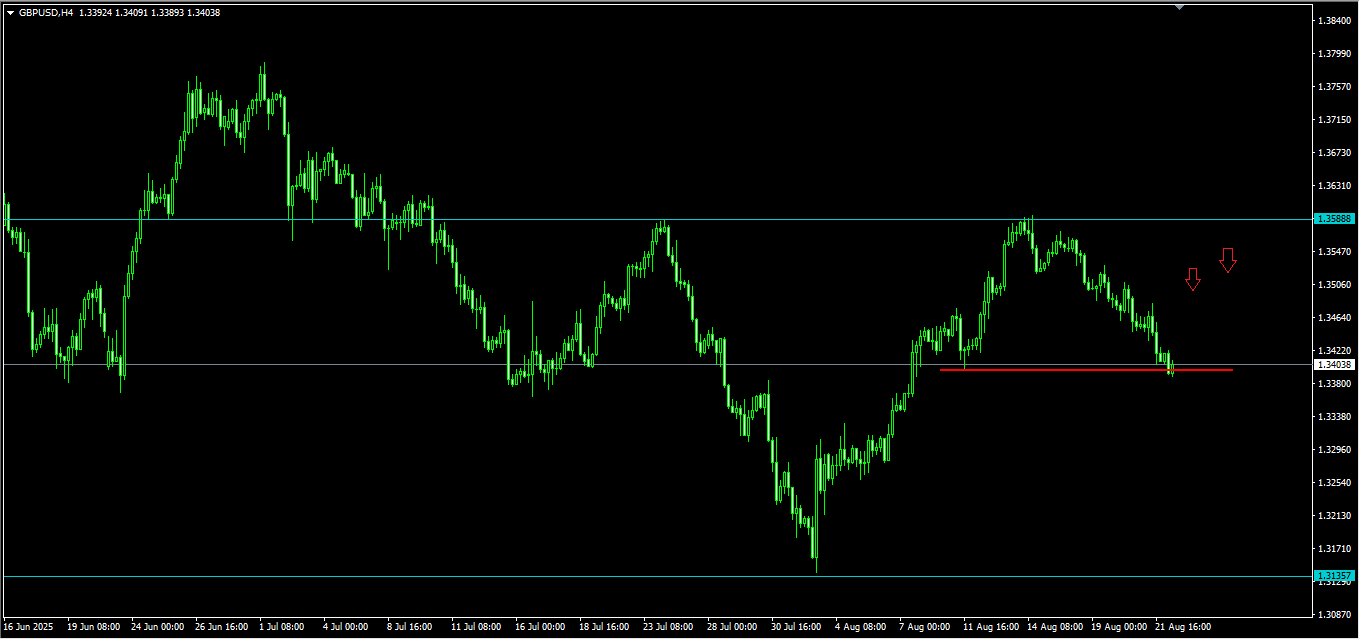Click the 30 Jul 16:00 time label
This screenshot has height=639, width=1359.
796,627
